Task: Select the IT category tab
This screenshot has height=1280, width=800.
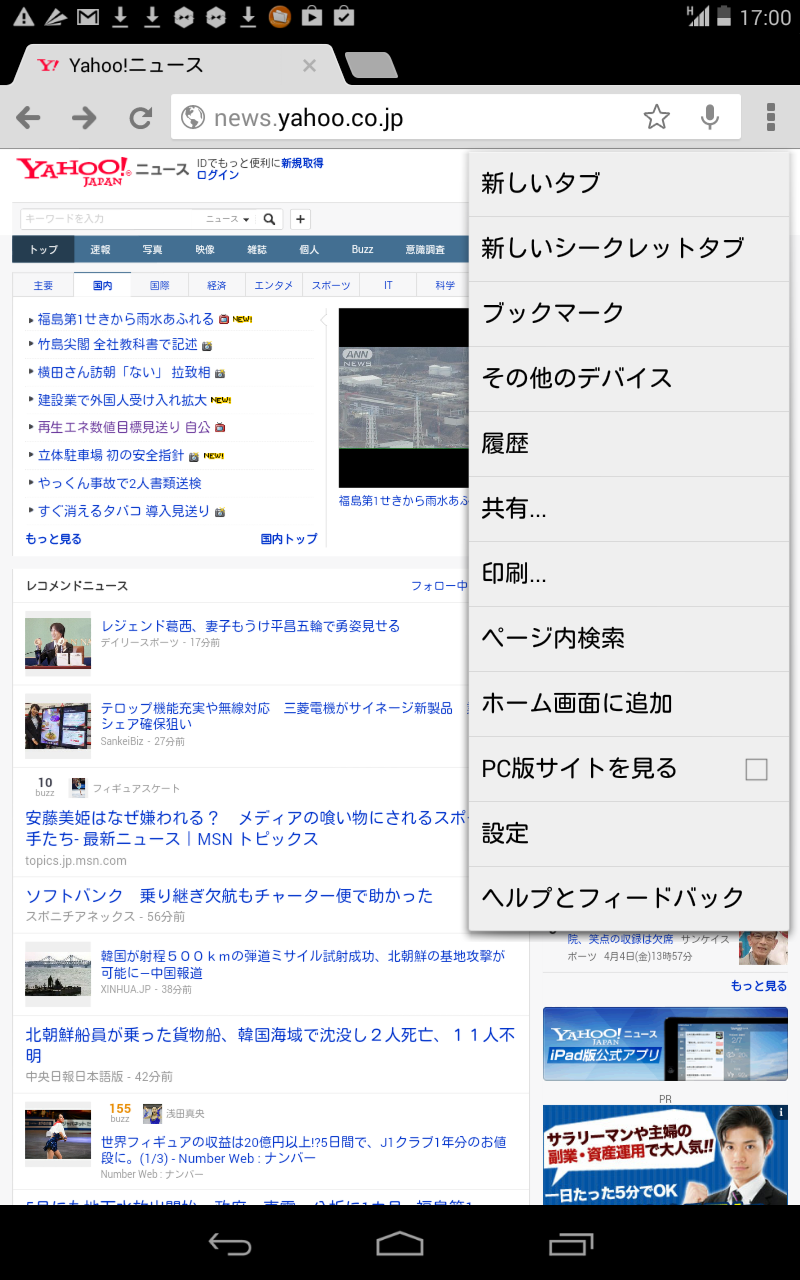Action: 388,285
